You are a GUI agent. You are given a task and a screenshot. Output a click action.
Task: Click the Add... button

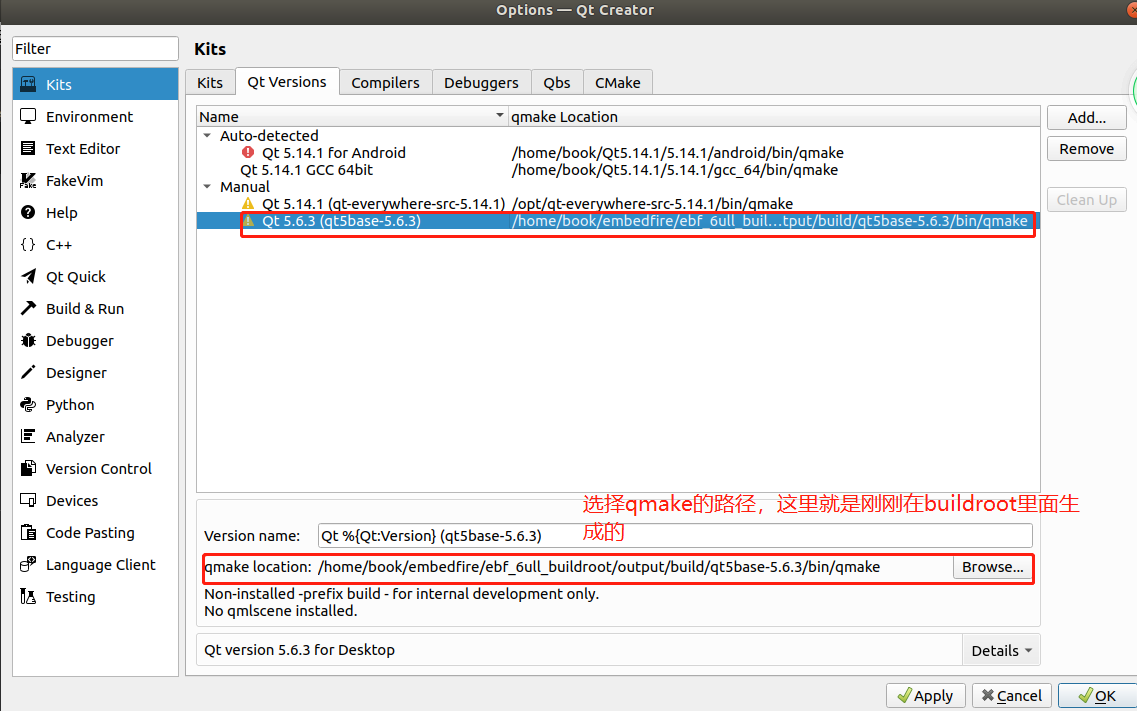pyautogui.click(x=1086, y=117)
